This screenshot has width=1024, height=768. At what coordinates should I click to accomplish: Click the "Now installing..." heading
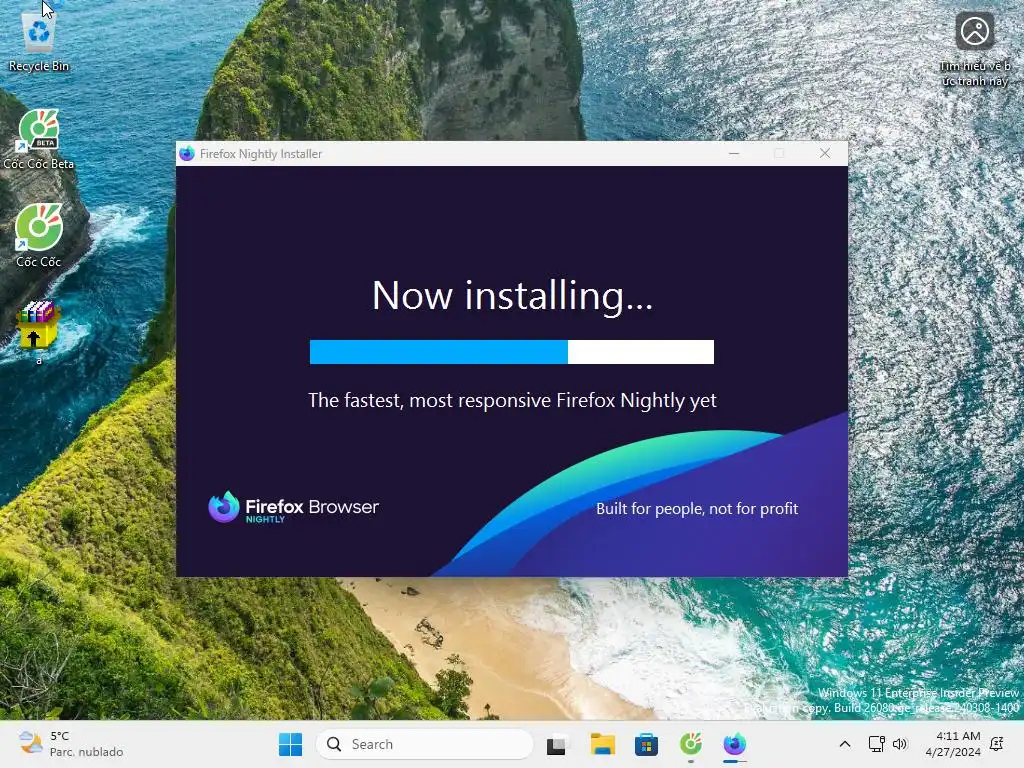(512, 296)
